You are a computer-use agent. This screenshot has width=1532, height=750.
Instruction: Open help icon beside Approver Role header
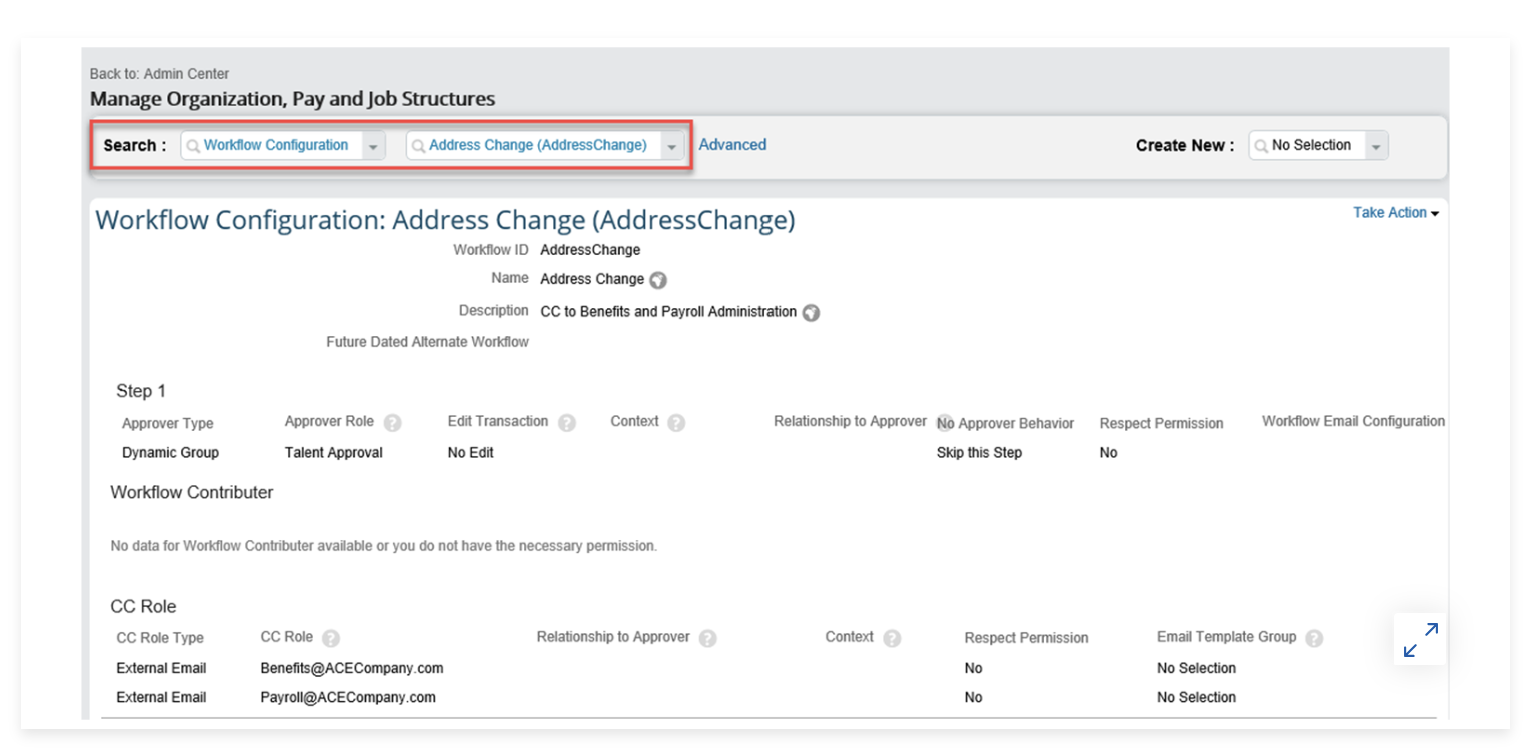393,423
